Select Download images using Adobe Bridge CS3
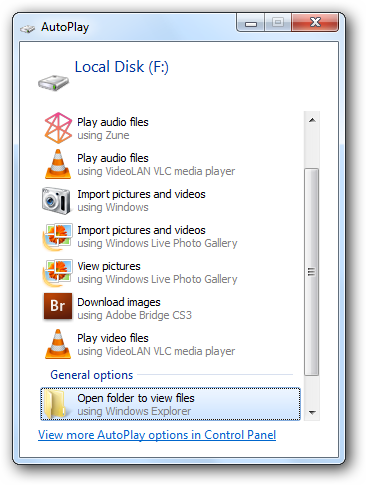The height and width of the screenshot is (485, 366). click(170, 308)
